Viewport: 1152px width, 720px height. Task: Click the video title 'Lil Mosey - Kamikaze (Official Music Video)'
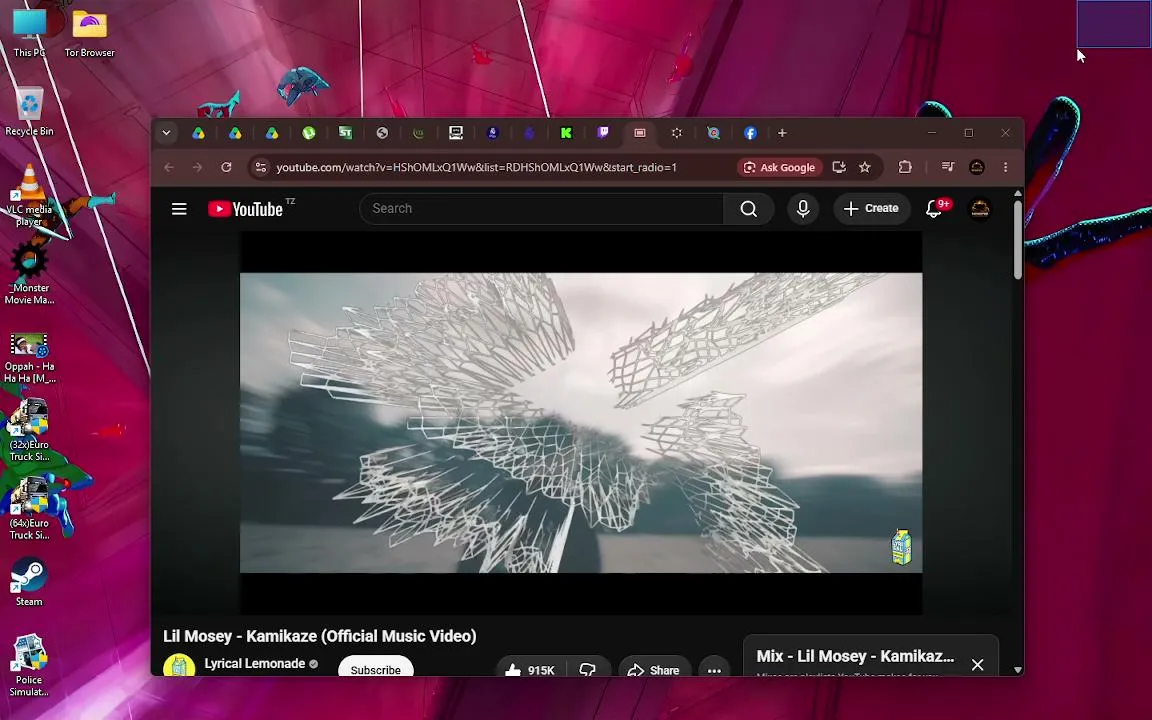click(320, 636)
